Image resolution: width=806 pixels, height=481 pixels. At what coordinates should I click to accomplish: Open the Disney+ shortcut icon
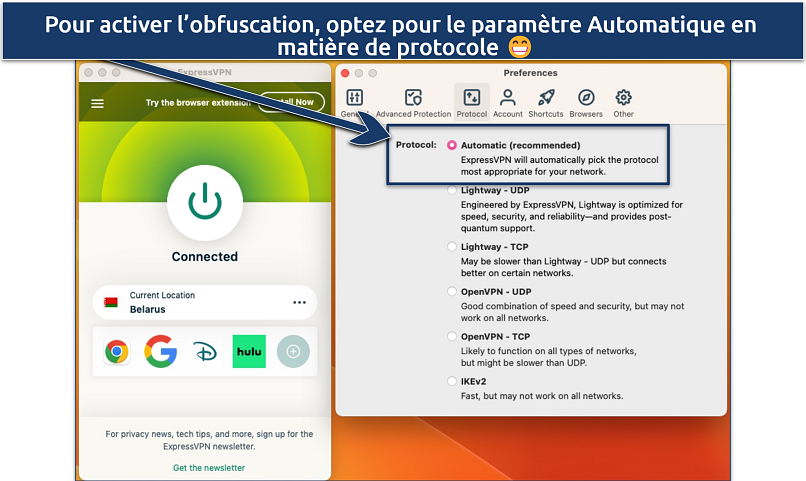(204, 351)
